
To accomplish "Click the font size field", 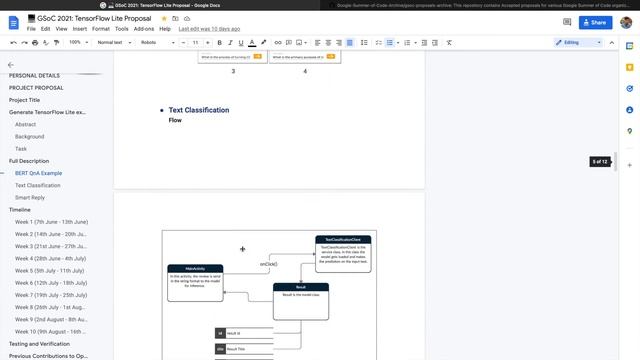I will [x=196, y=42].
